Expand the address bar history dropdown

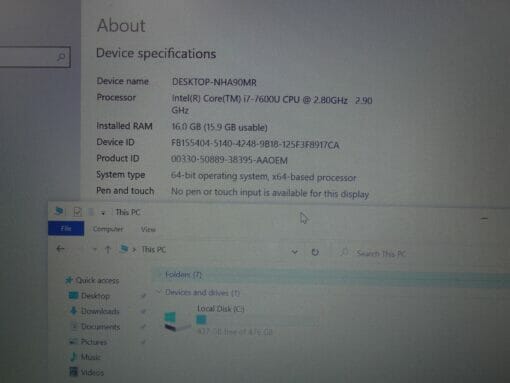click(x=294, y=252)
